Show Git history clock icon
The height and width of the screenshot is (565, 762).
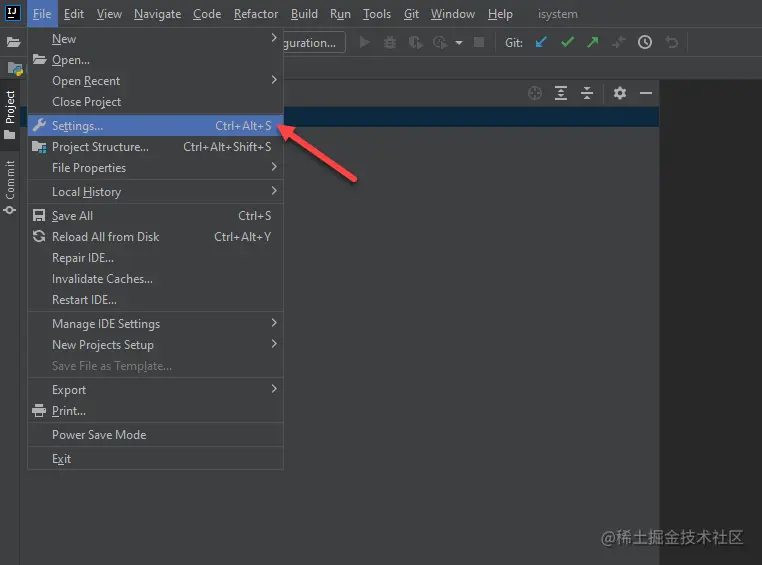pos(645,42)
